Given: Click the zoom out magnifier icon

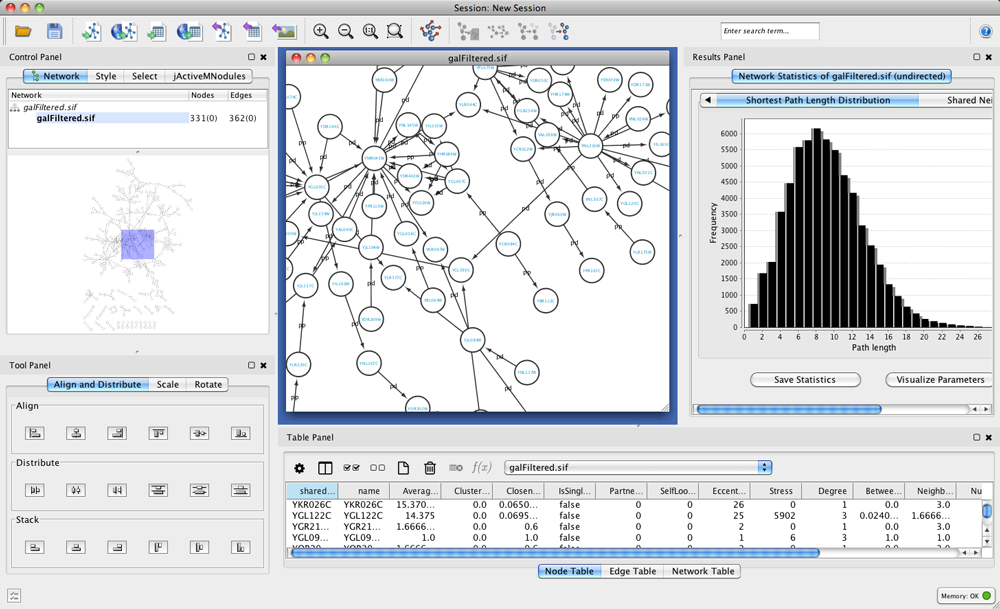Looking at the screenshot, I should pyautogui.click(x=345, y=32).
